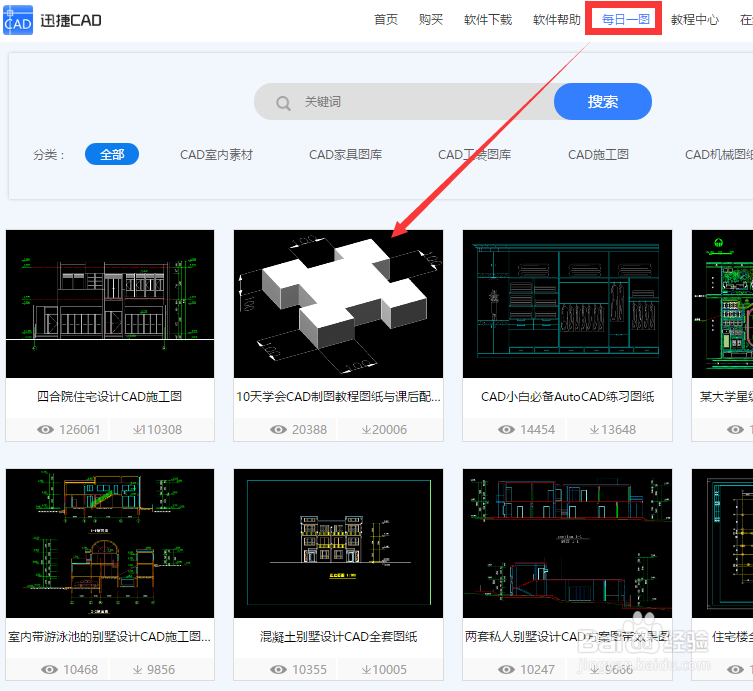Select the CAD室内素材 category

(216, 155)
